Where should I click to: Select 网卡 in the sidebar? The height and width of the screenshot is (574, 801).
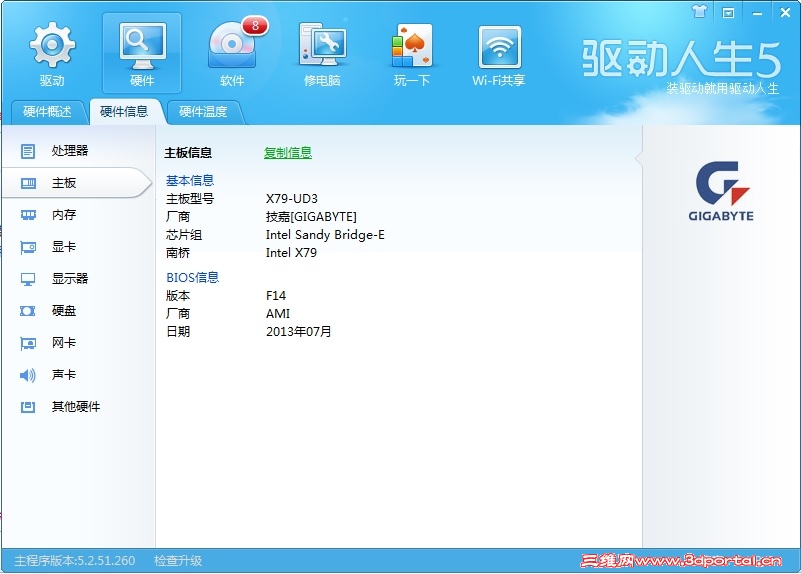64,343
